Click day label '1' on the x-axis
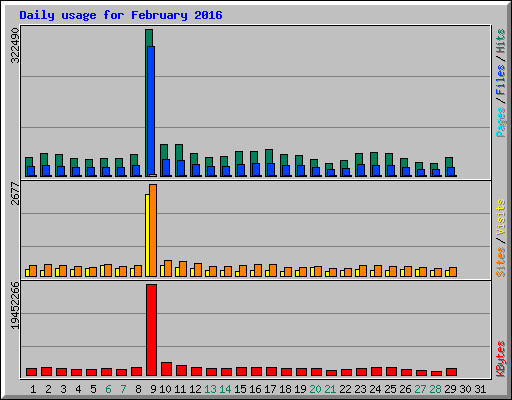The image size is (512, 400). [33, 389]
